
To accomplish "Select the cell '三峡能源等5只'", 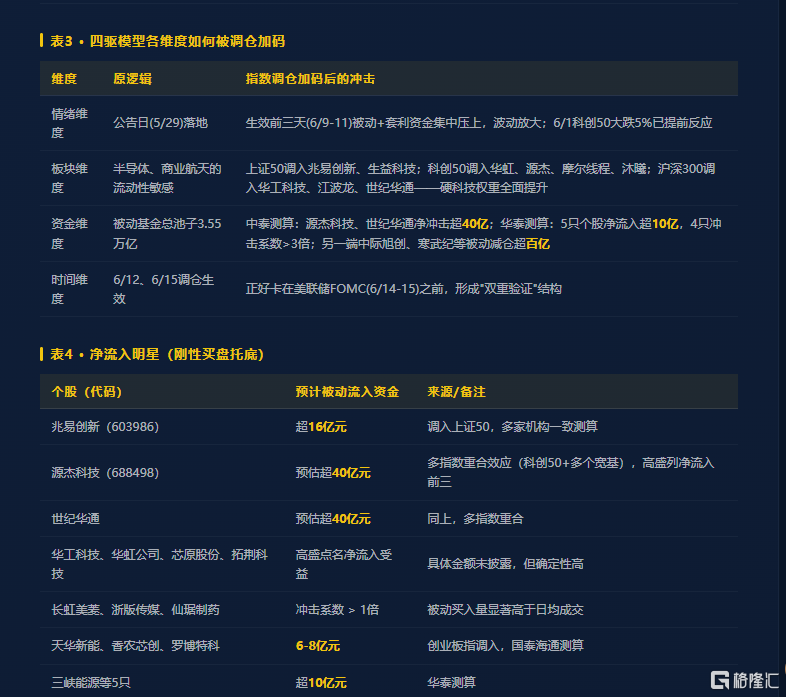I will click(91, 682).
